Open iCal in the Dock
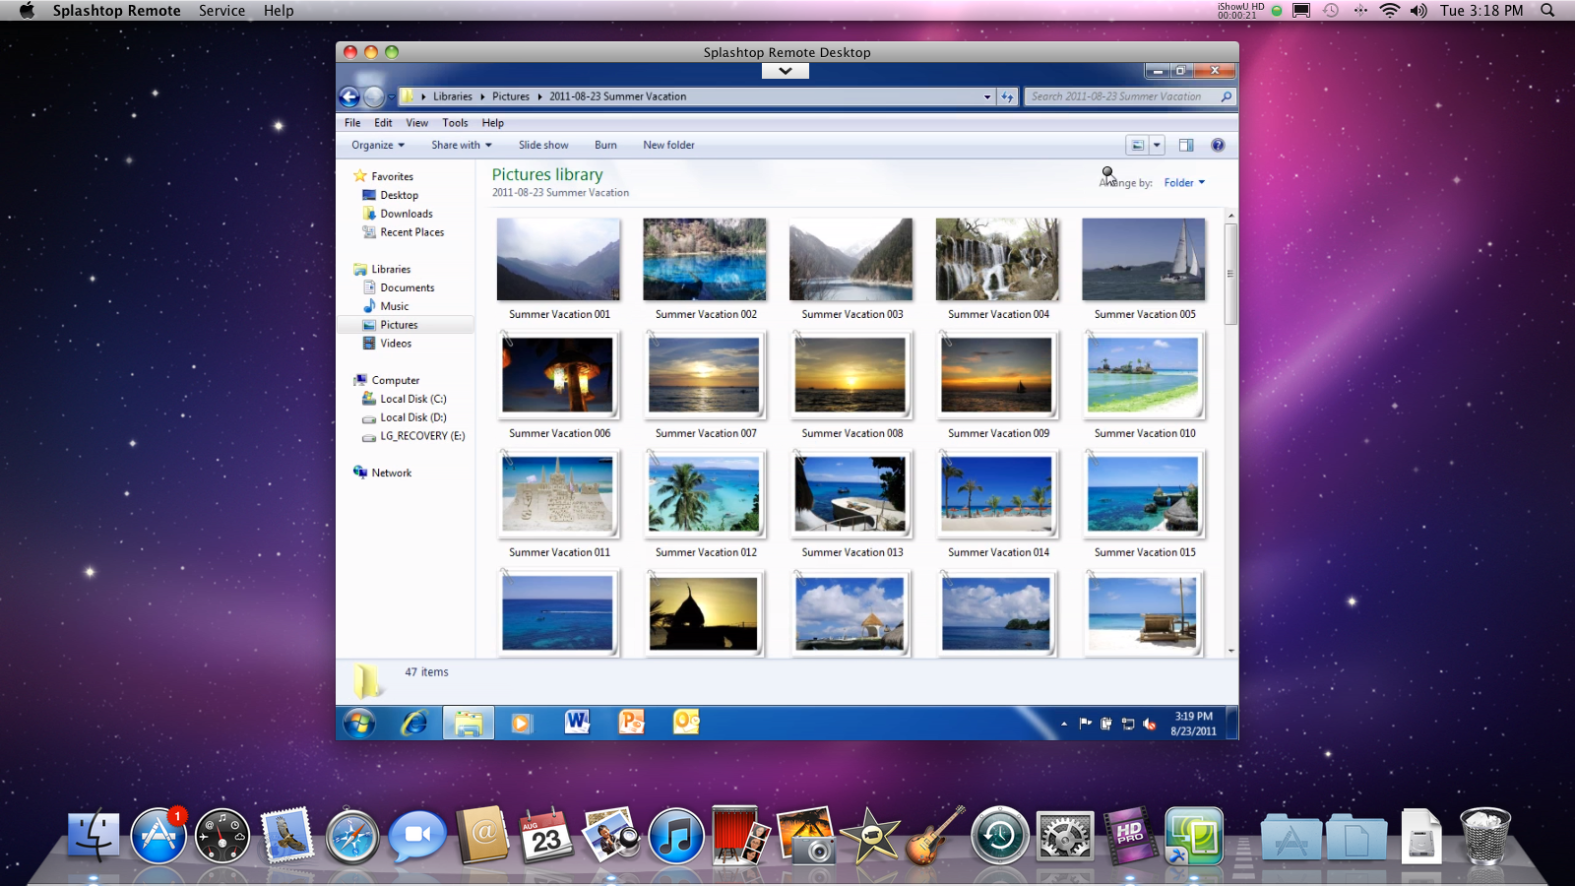The image size is (1575, 886). click(x=546, y=836)
